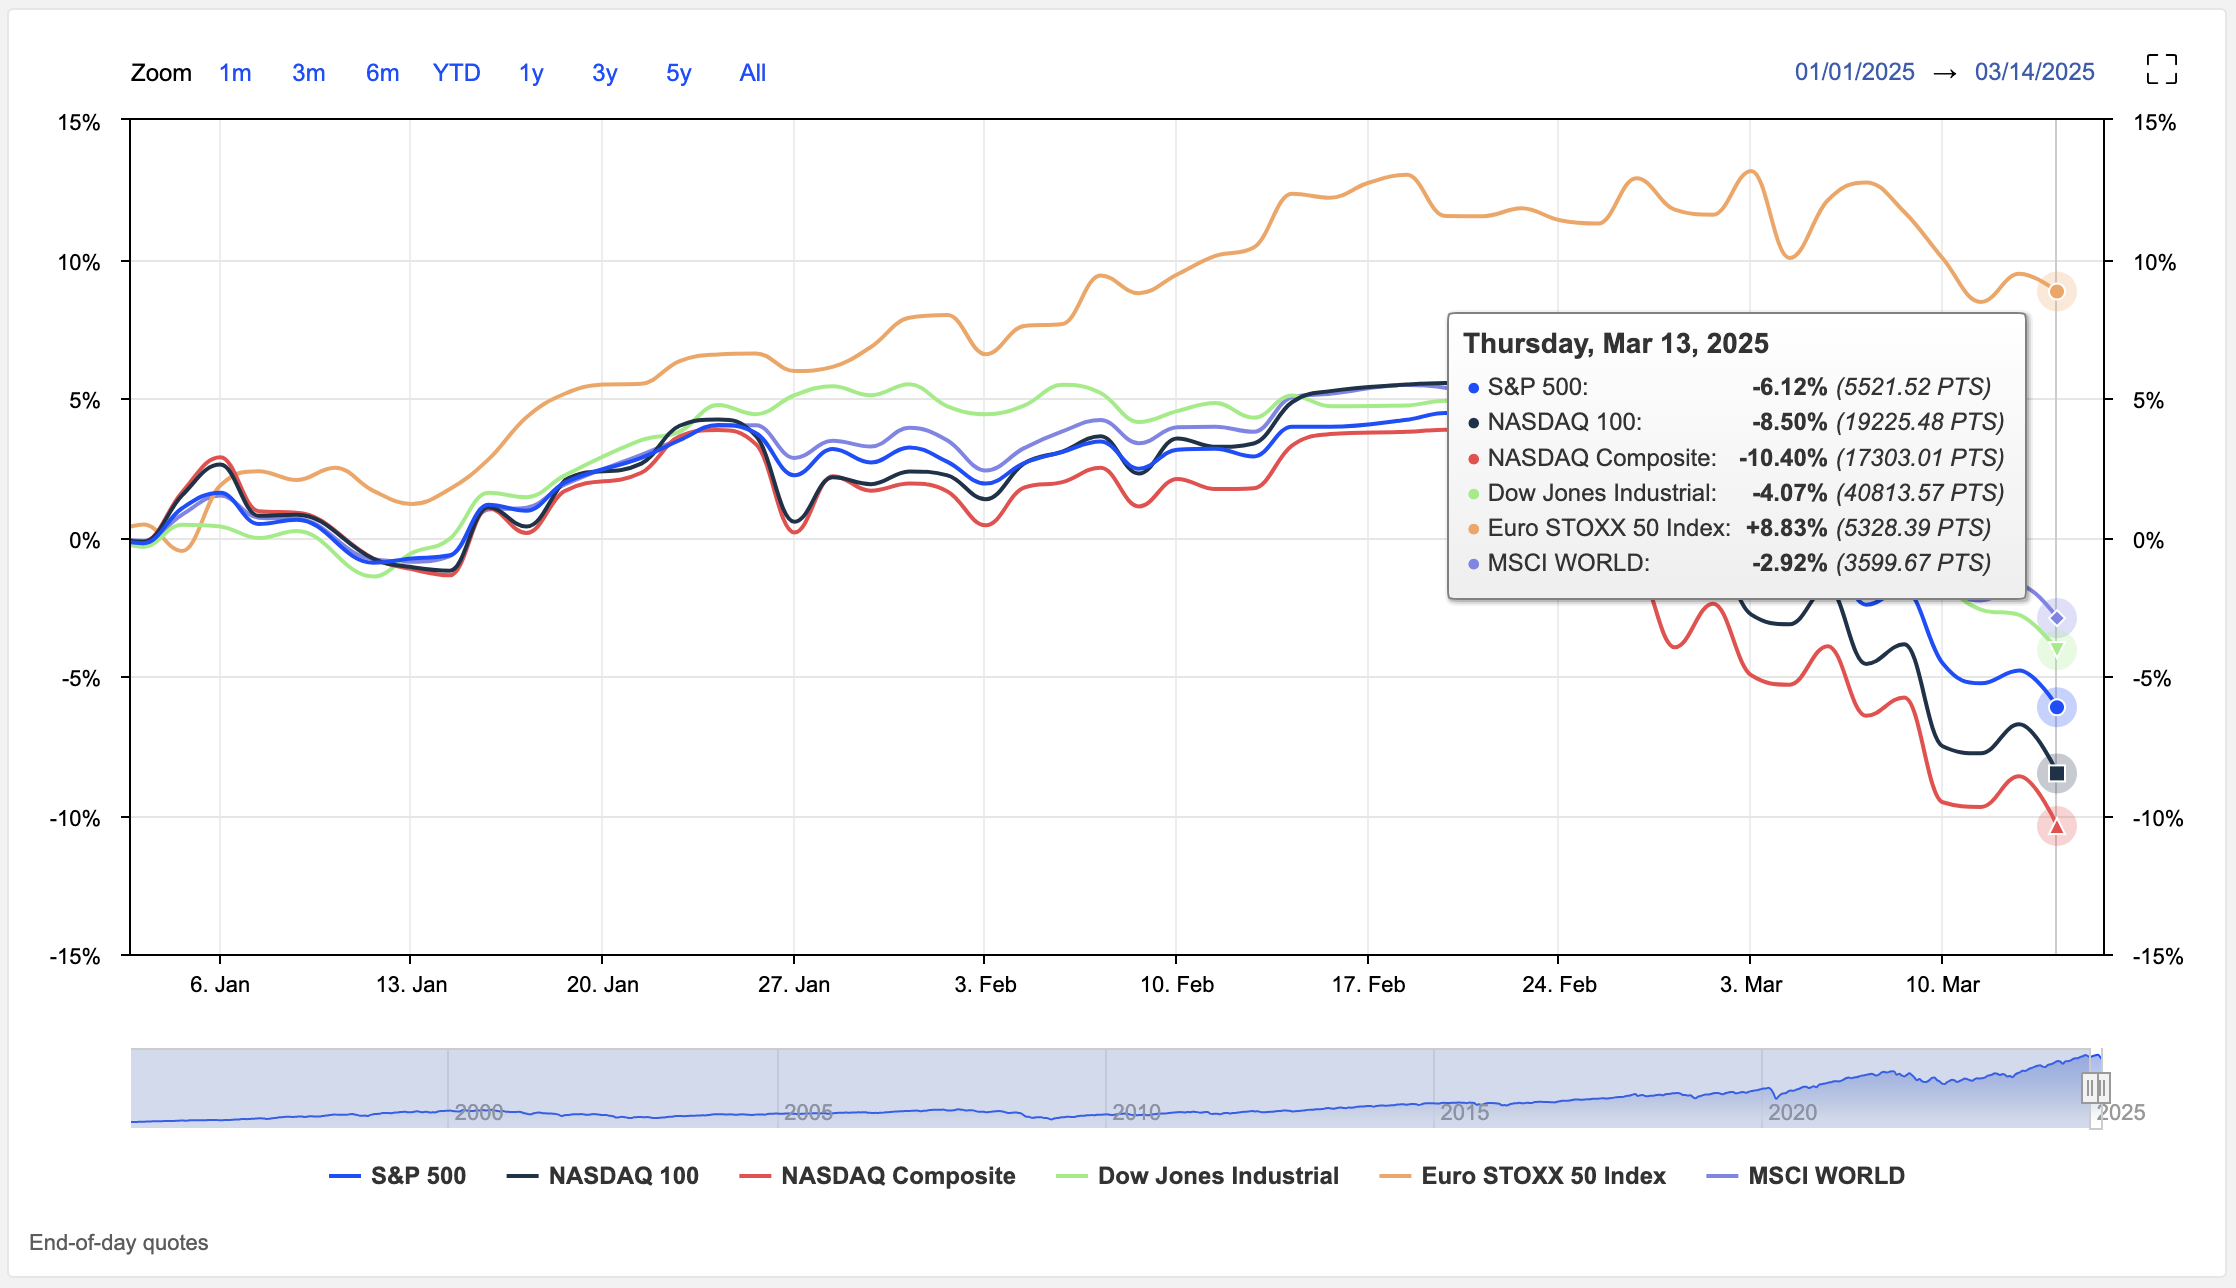Image resolution: width=2236 pixels, height=1288 pixels.
Task: Click the 2020 label in navigator timeline
Action: click(x=1792, y=1112)
